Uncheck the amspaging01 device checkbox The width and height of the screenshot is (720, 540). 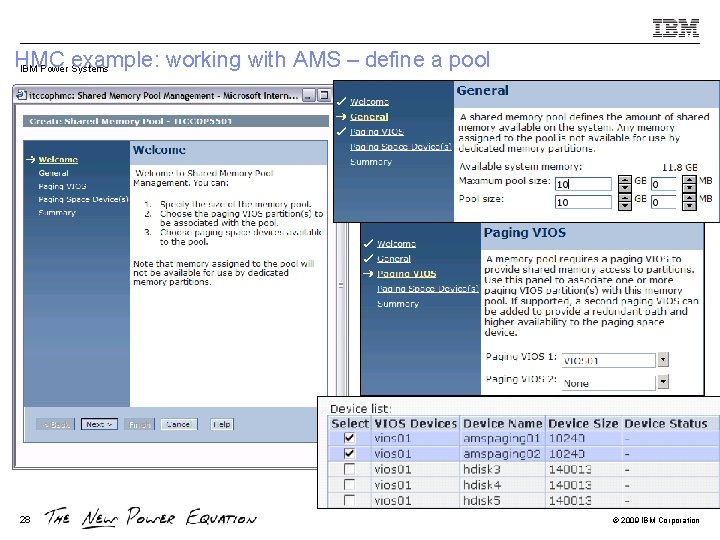coord(349,438)
